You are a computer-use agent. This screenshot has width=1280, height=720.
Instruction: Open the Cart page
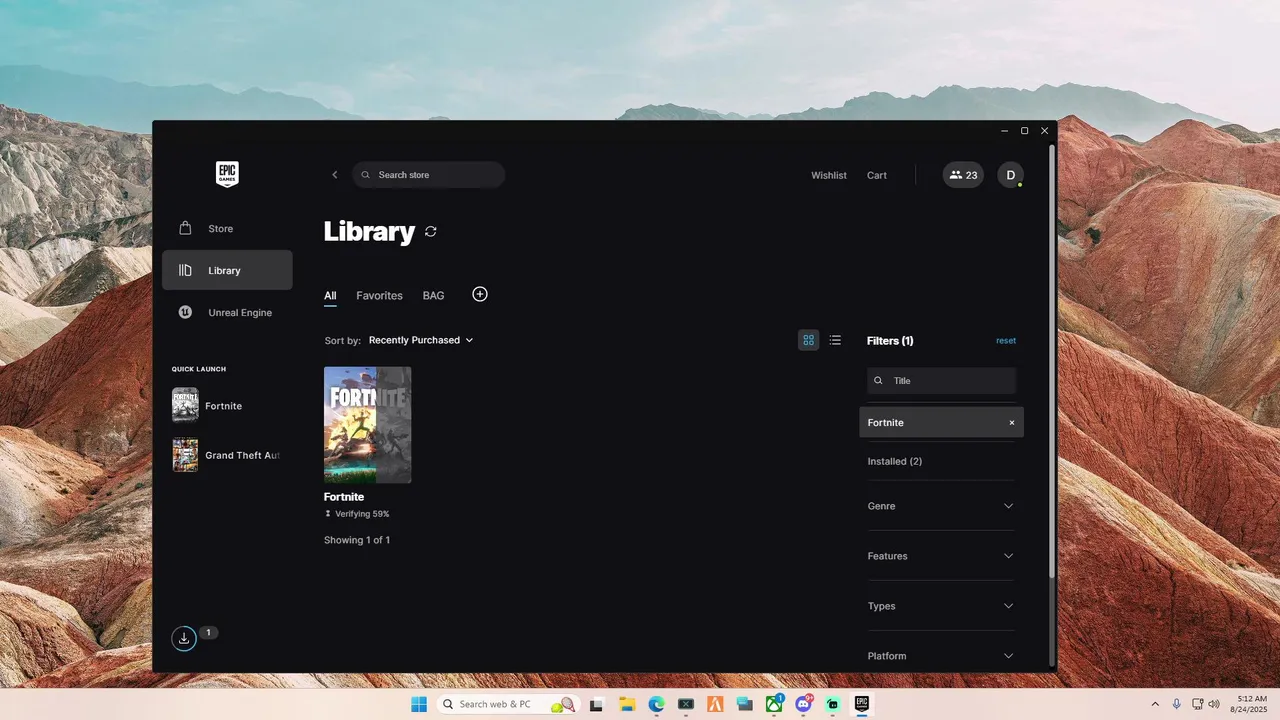click(877, 175)
